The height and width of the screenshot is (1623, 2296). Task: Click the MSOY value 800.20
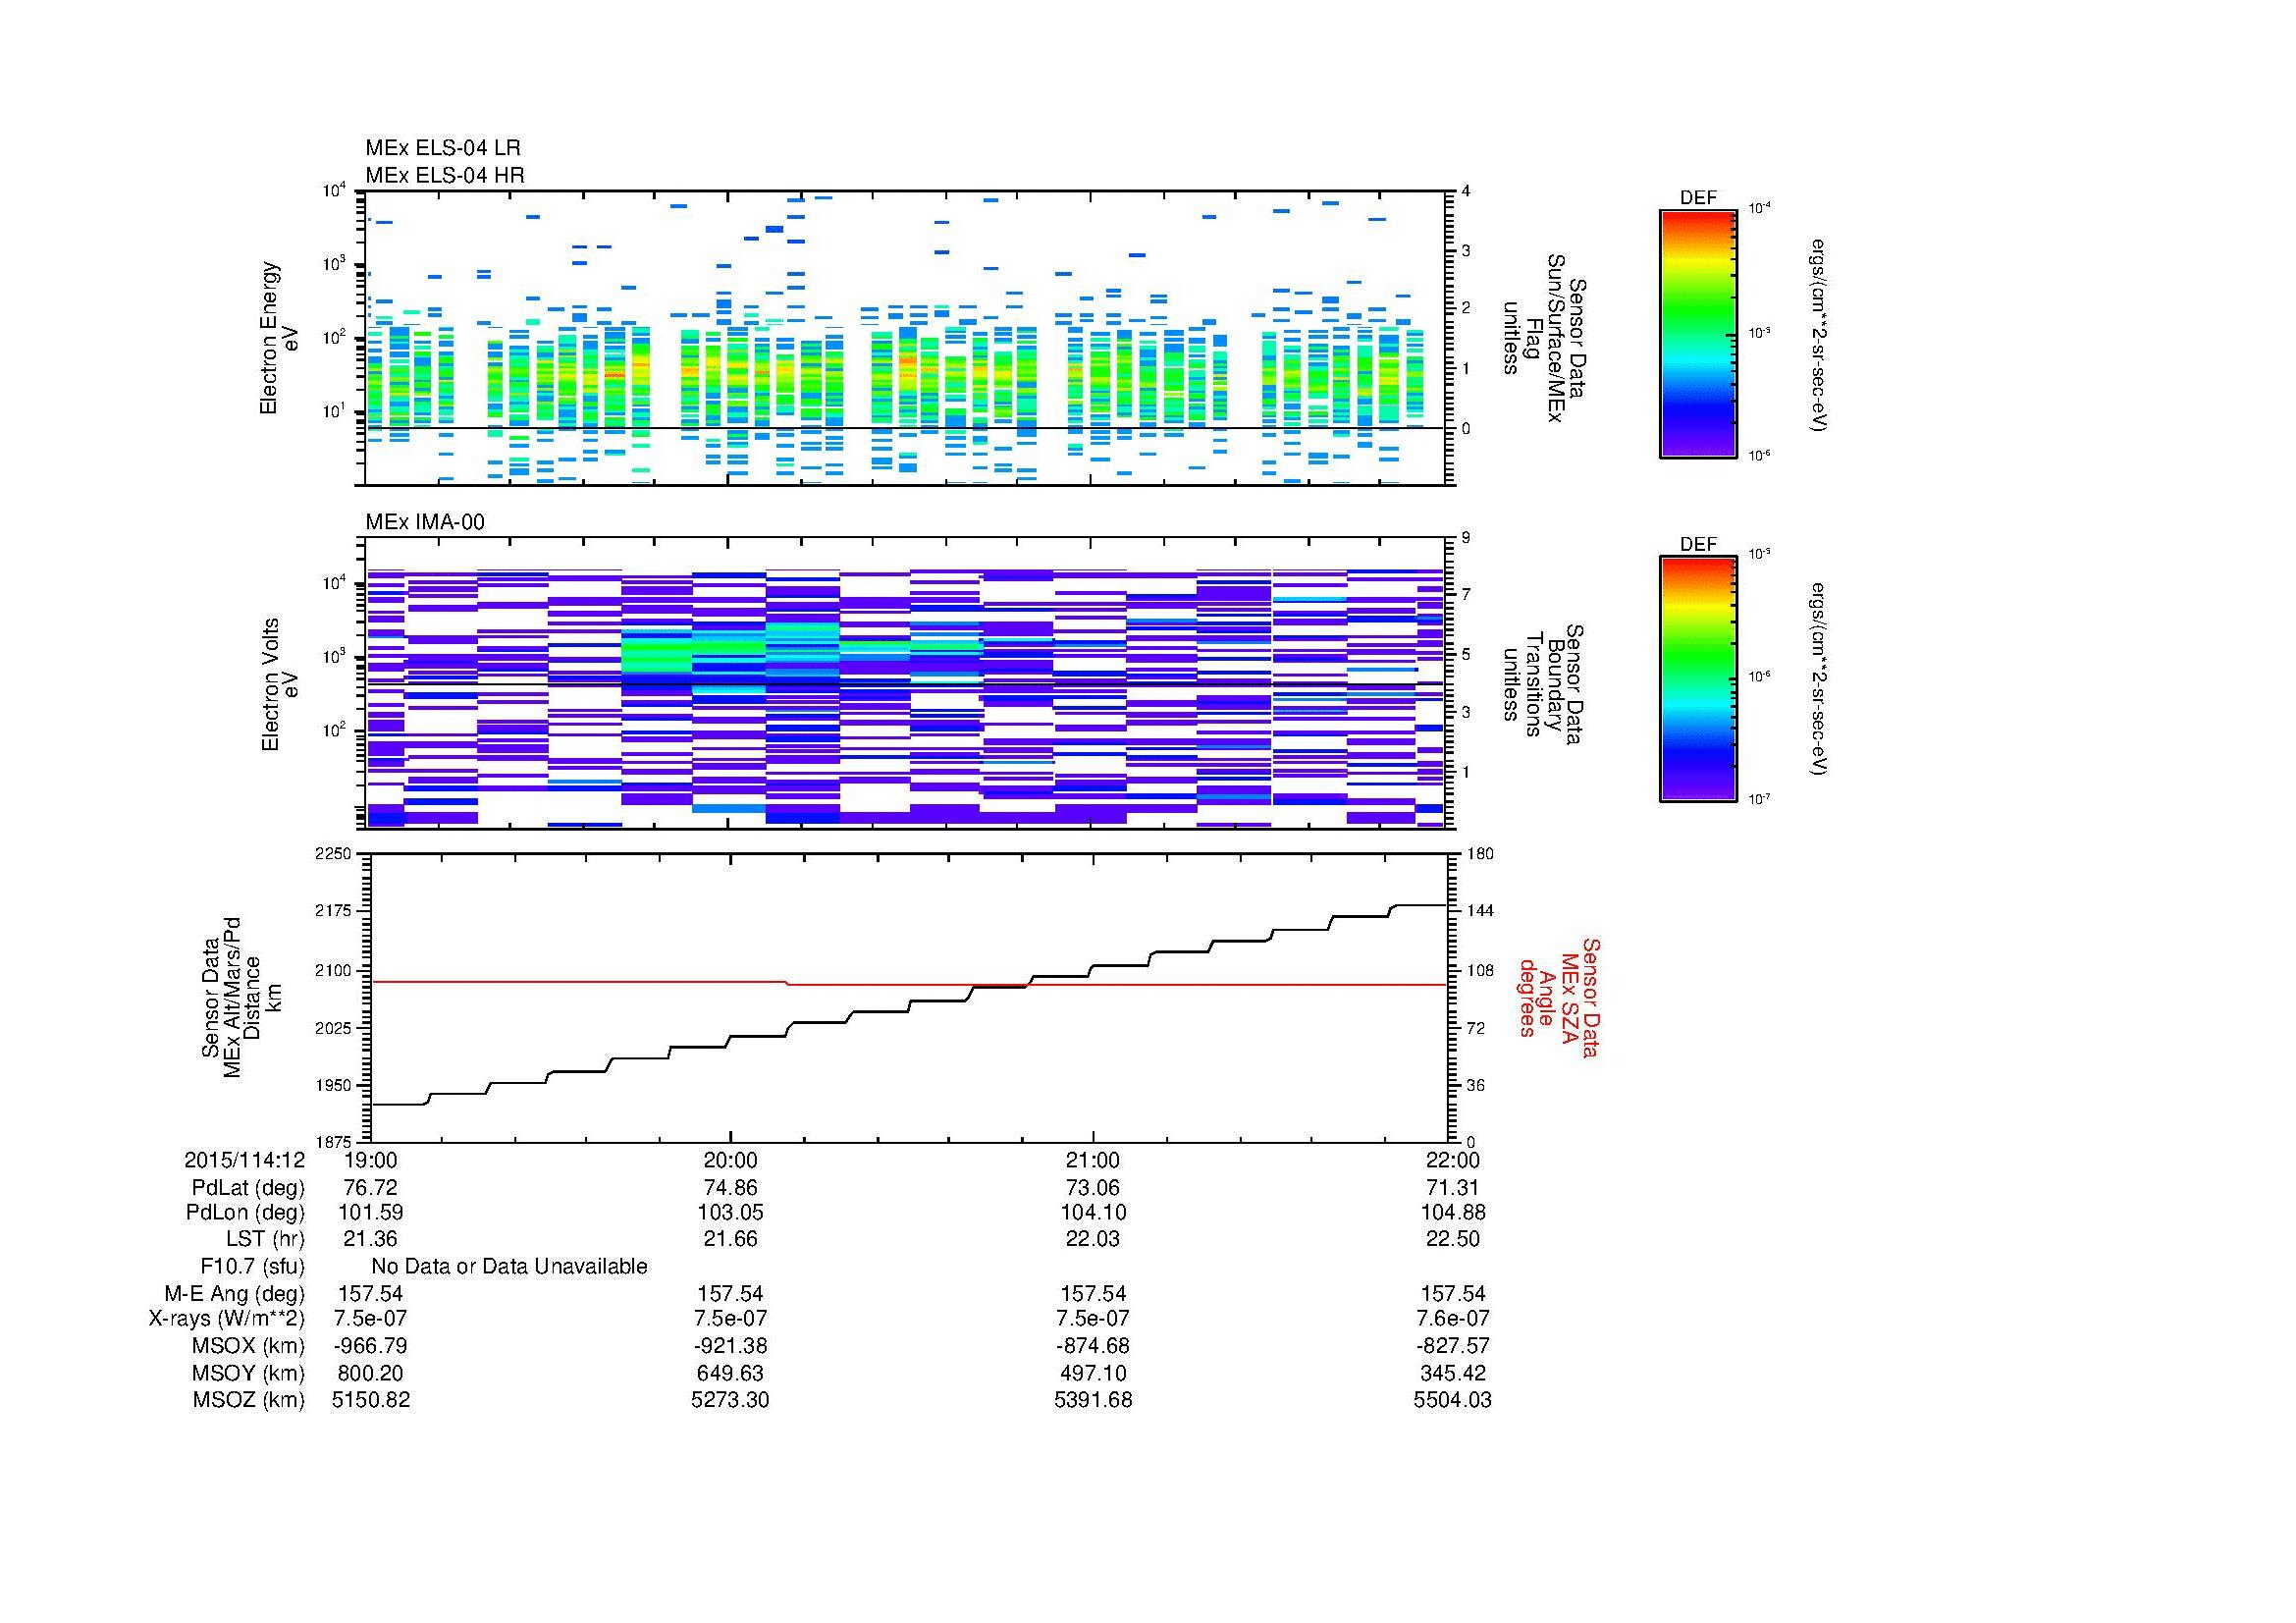pyautogui.click(x=370, y=1374)
